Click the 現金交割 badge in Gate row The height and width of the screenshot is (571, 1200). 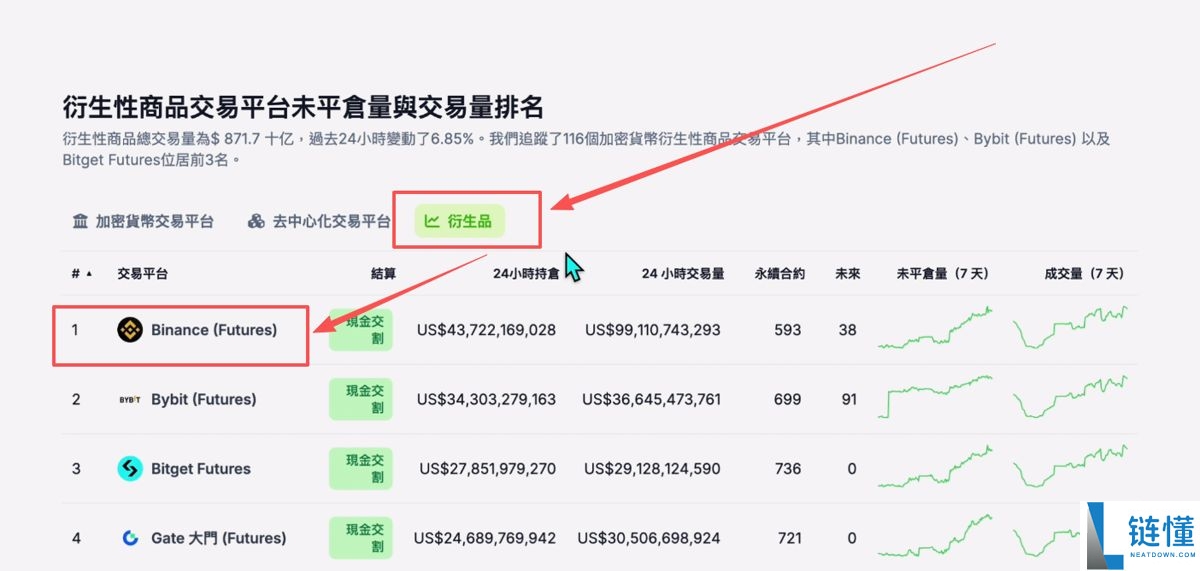(x=361, y=538)
